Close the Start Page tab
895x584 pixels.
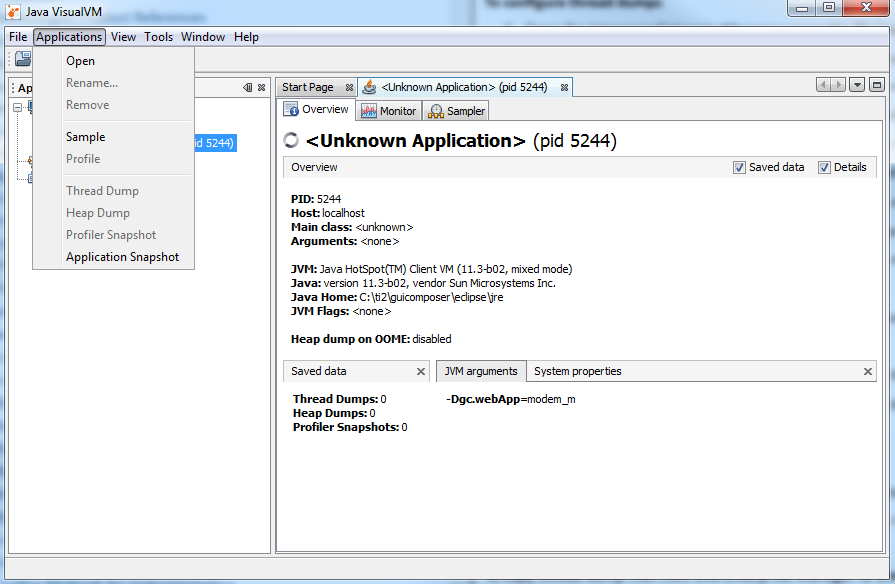(349, 87)
